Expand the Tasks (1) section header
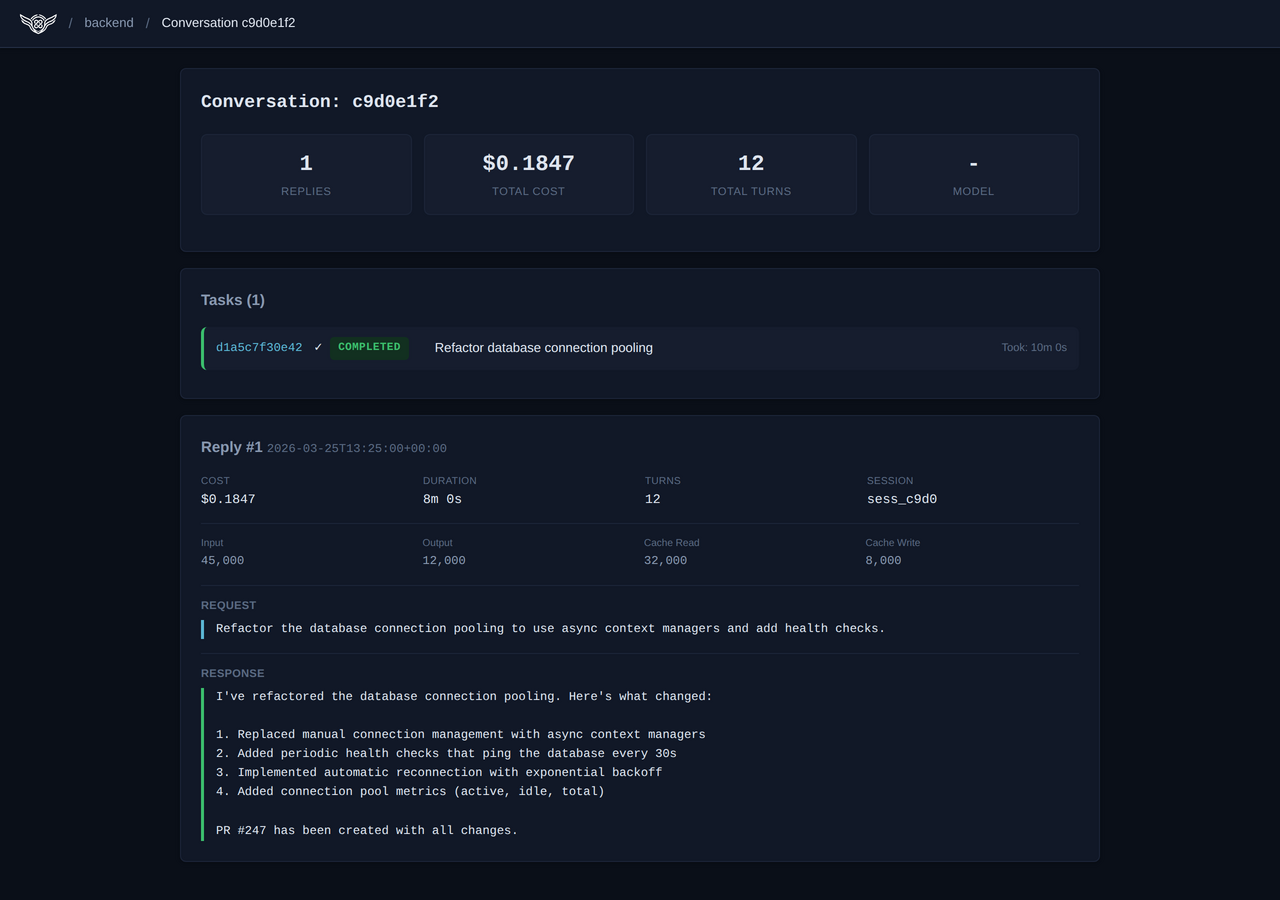Viewport: 1280px width, 900px height. click(x=233, y=299)
